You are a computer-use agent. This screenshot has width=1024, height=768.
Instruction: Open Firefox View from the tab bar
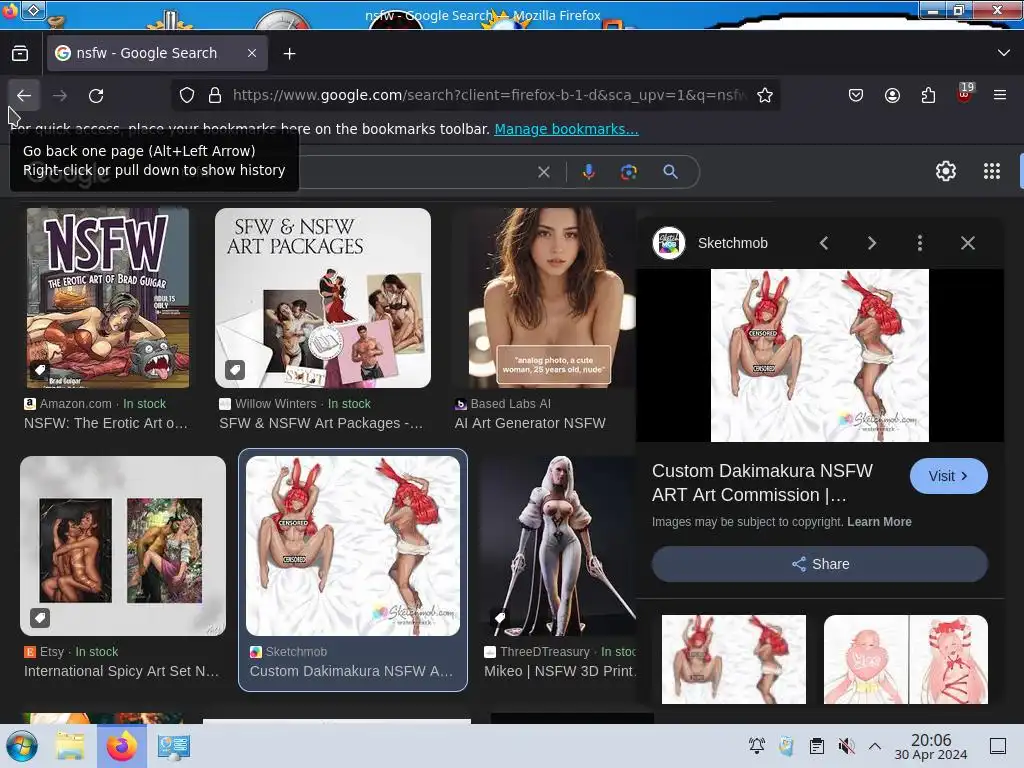(x=20, y=54)
